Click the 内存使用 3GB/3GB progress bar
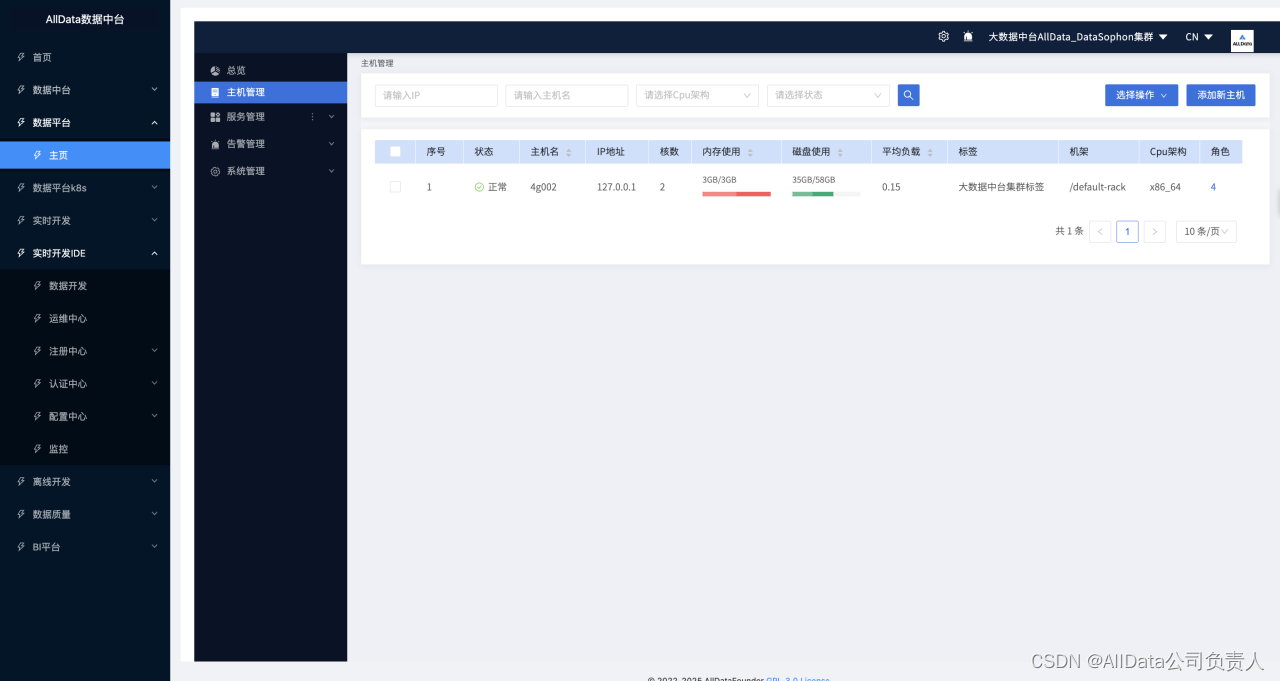The height and width of the screenshot is (681, 1280). 736,194
